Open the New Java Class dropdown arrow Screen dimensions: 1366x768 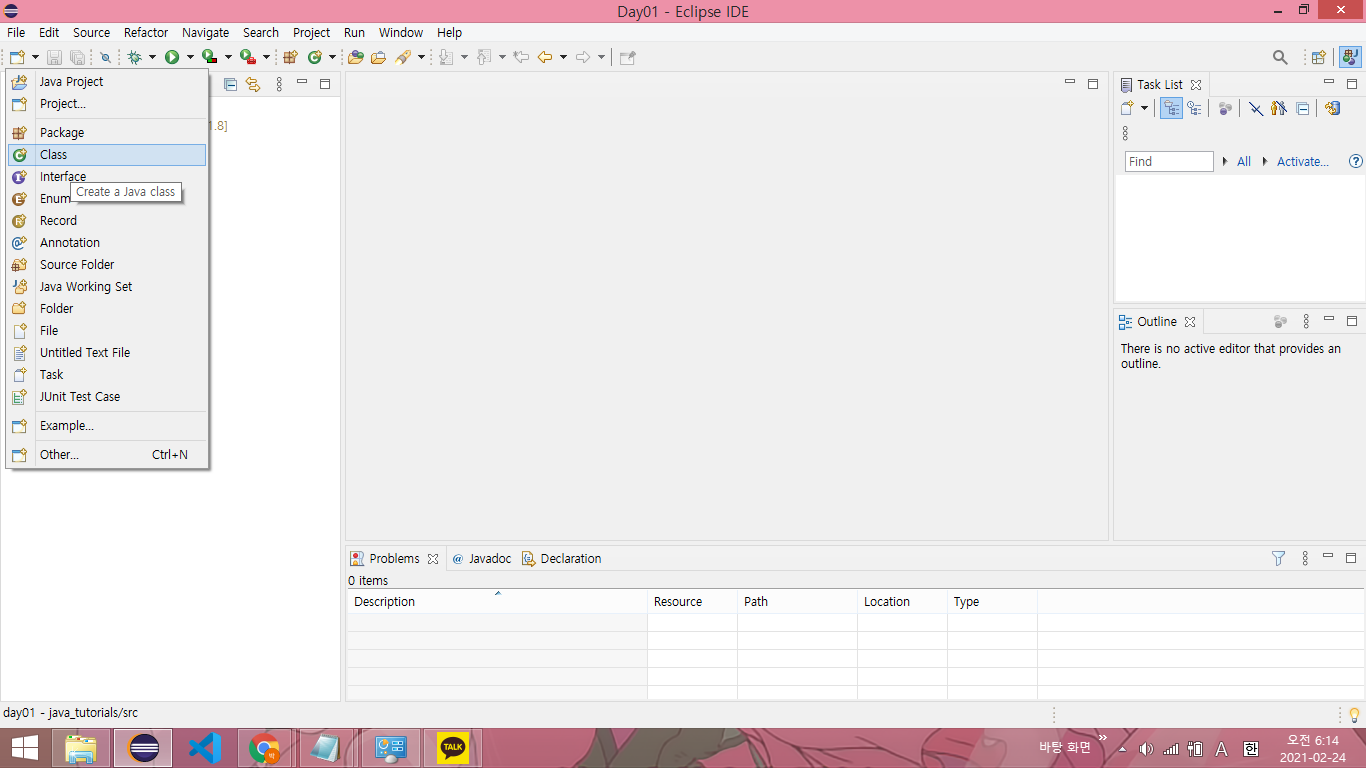tap(332, 57)
